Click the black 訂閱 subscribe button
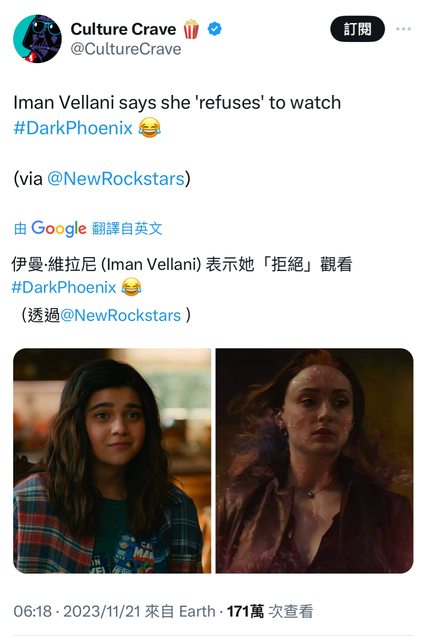427x640 pixels. tap(357, 29)
